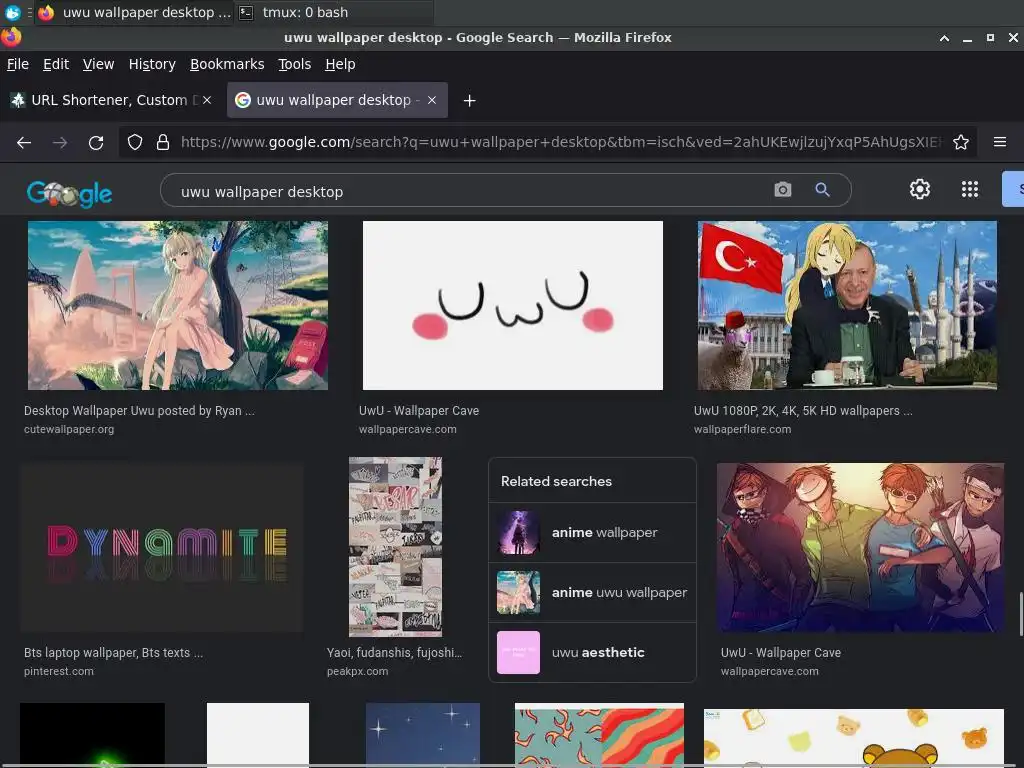Open the File menu
Viewport: 1024px width, 768px height.
[x=18, y=64]
